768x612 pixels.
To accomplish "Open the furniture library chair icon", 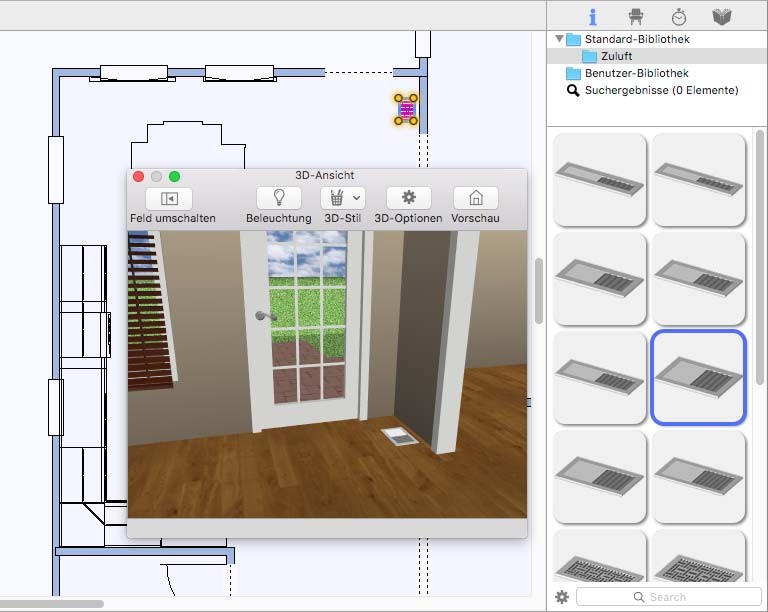I will point(636,17).
